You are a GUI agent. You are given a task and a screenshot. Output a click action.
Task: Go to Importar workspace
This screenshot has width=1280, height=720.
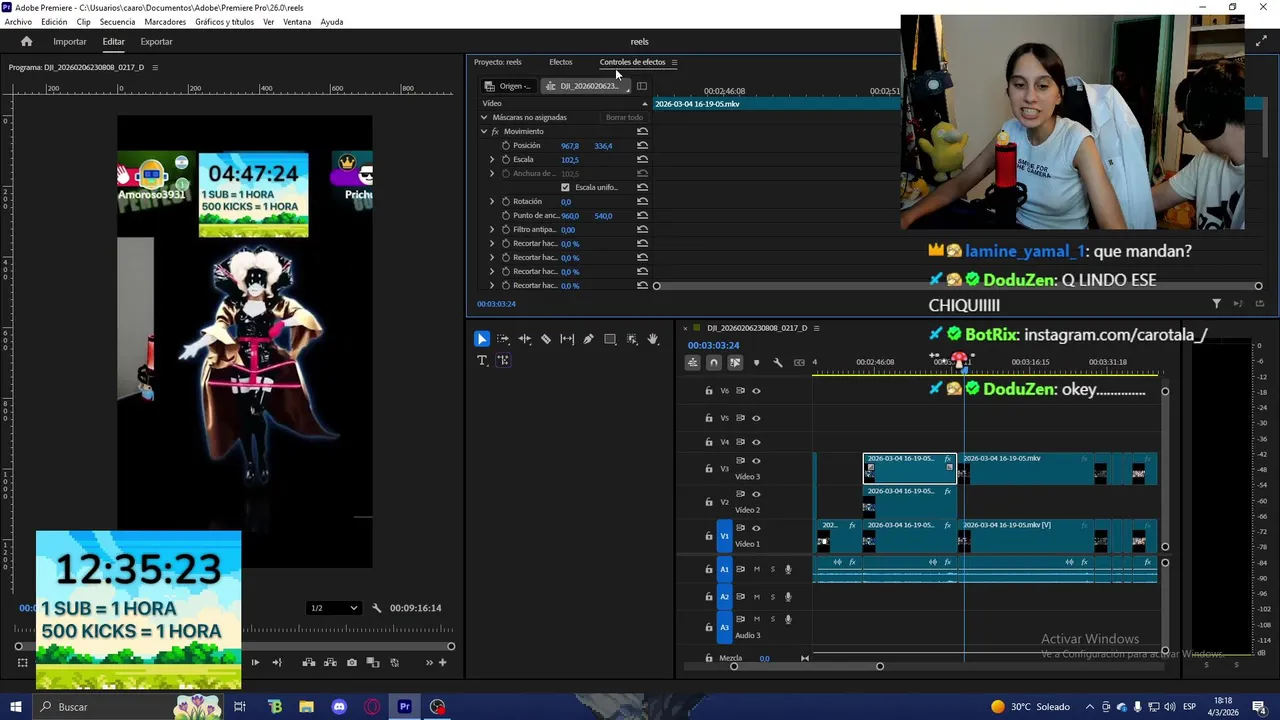tap(69, 41)
